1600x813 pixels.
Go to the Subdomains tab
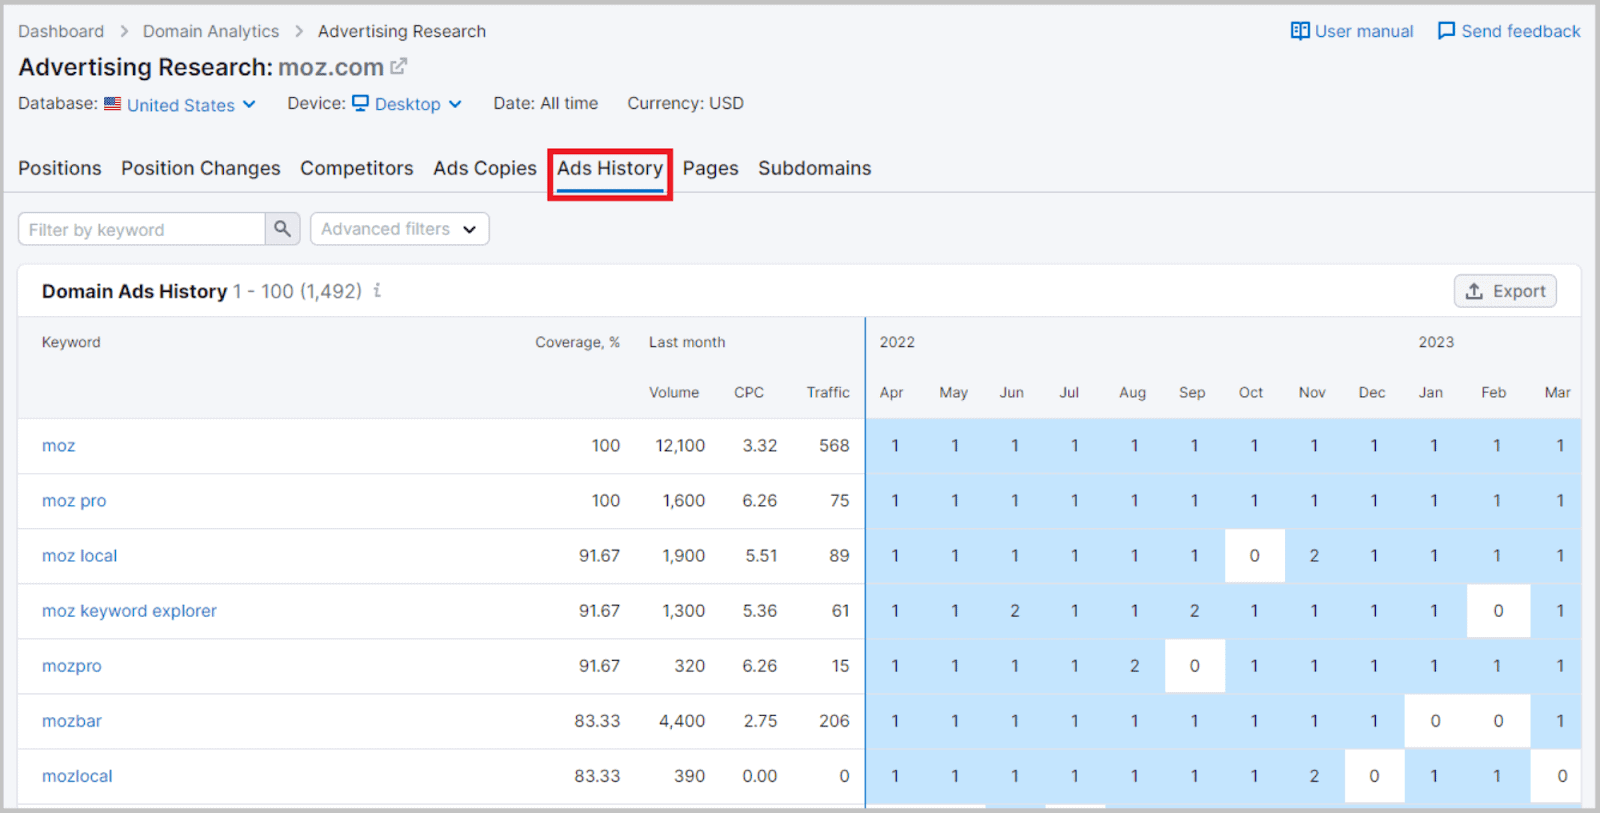pyautogui.click(x=815, y=168)
